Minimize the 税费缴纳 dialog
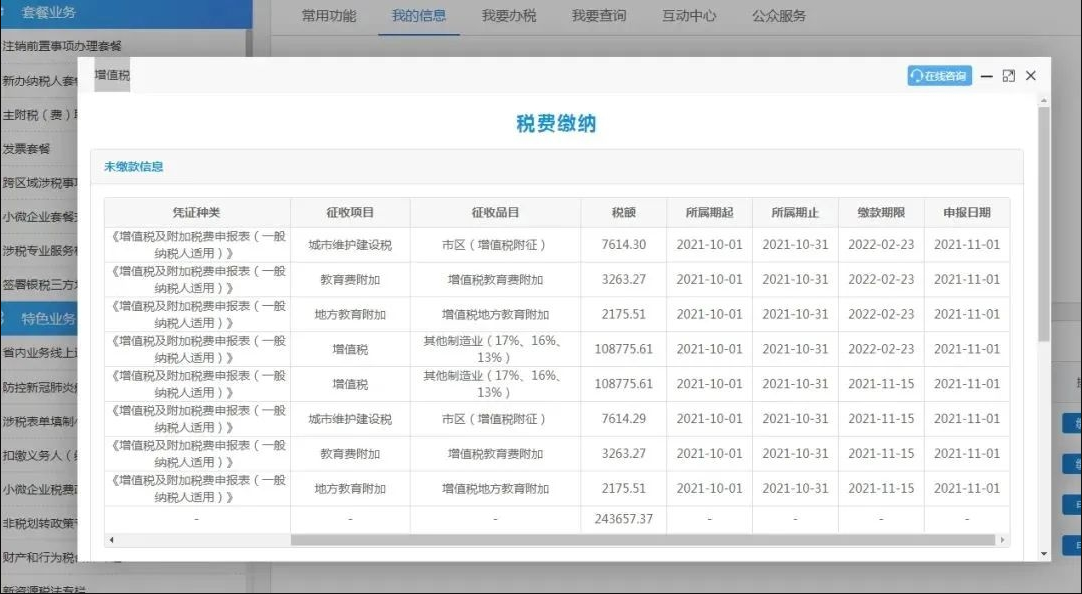Viewport: 1082px width, 594px height. click(987, 76)
